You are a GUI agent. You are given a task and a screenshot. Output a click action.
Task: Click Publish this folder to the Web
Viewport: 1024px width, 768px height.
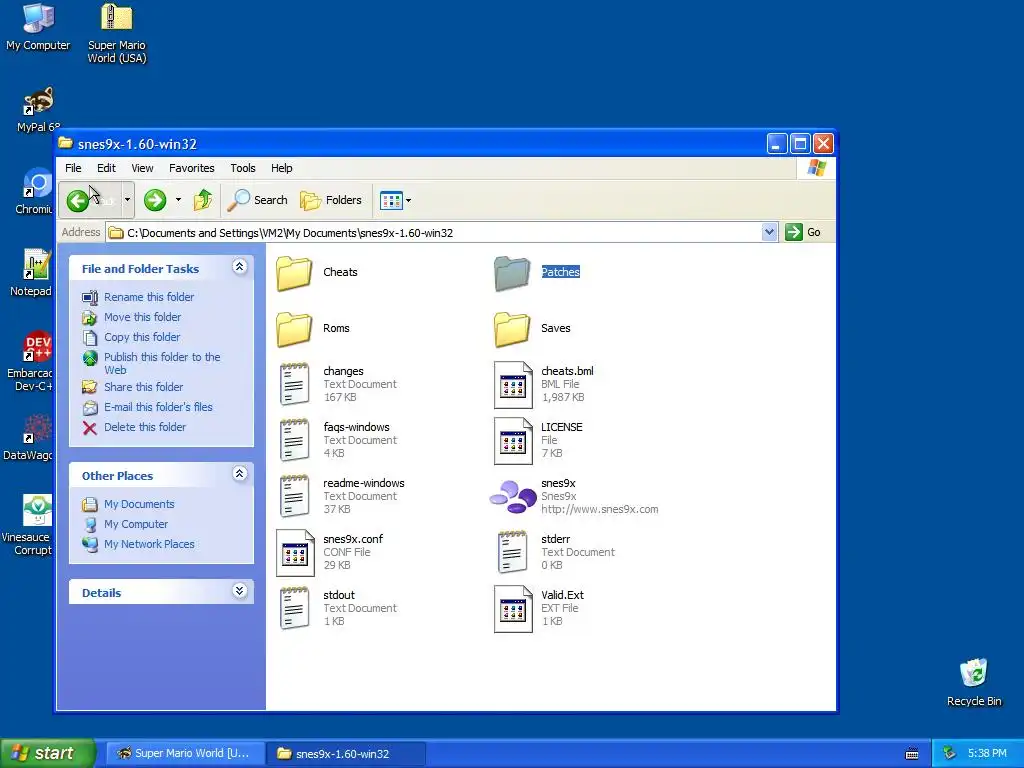[x=162, y=363]
